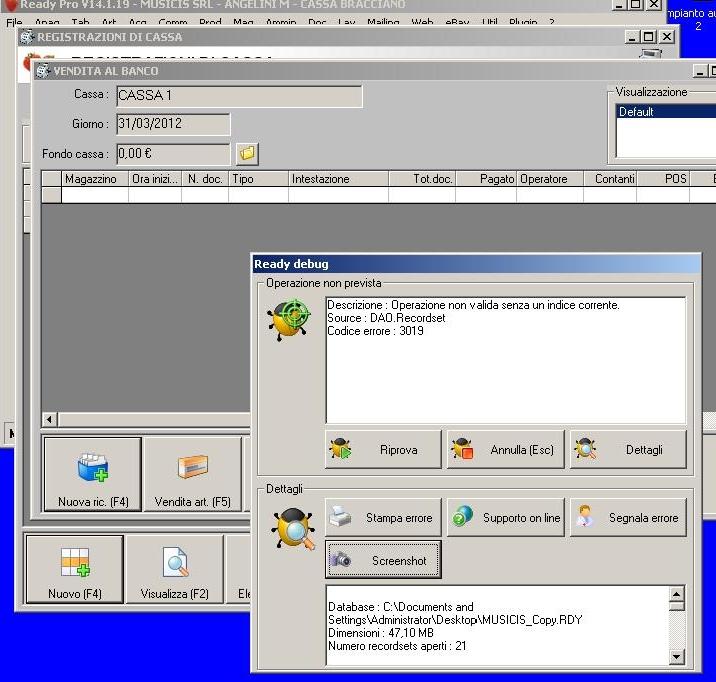716x682 pixels.
Task: Click the Nuova ric. (F4) button
Action: coord(93,474)
